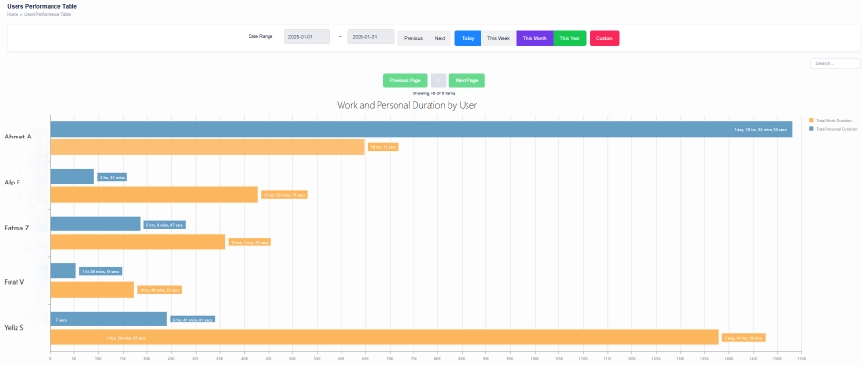This screenshot has width=862, height=367.
Task: Click the Next Page button
Action: [467, 80]
